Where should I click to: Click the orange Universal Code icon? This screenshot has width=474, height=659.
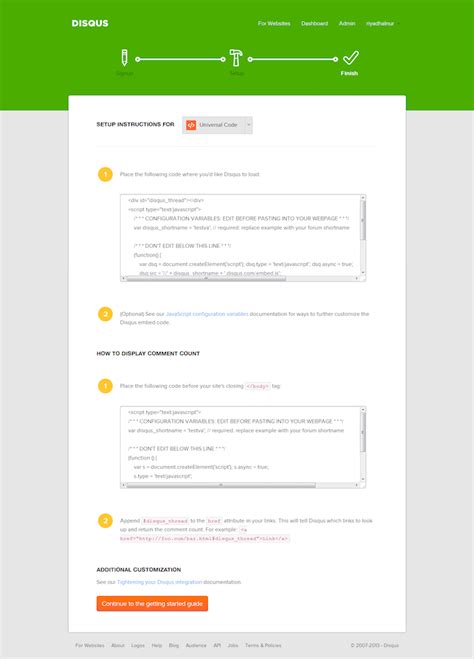click(x=191, y=125)
